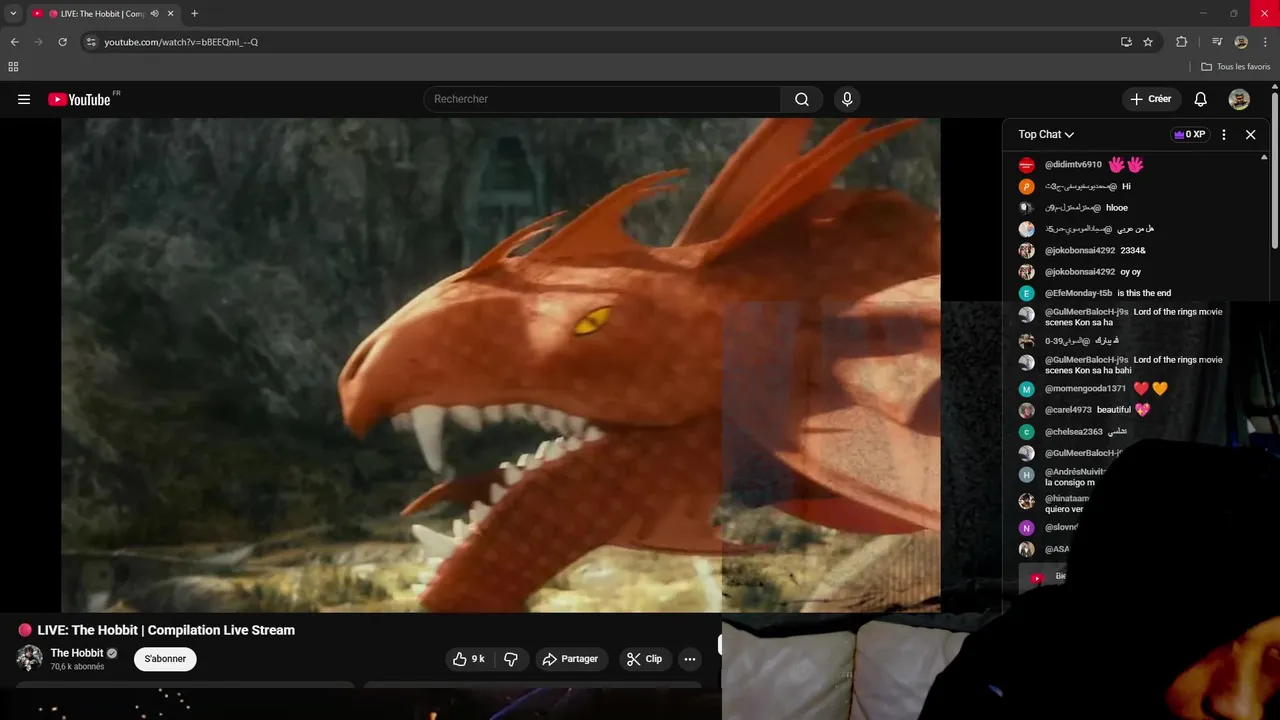The image size is (1280, 720).
Task: Open the notifications bell
Action: [1201, 99]
